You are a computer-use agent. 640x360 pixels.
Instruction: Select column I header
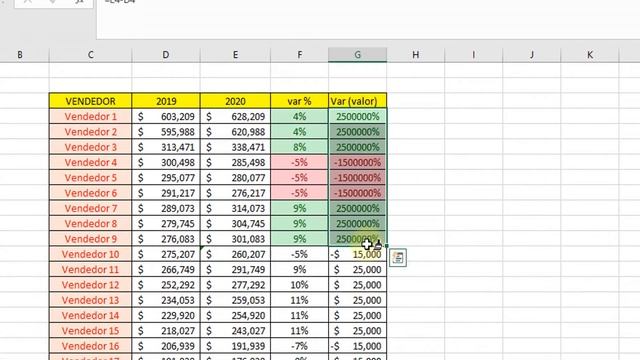[x=473, y=55]
